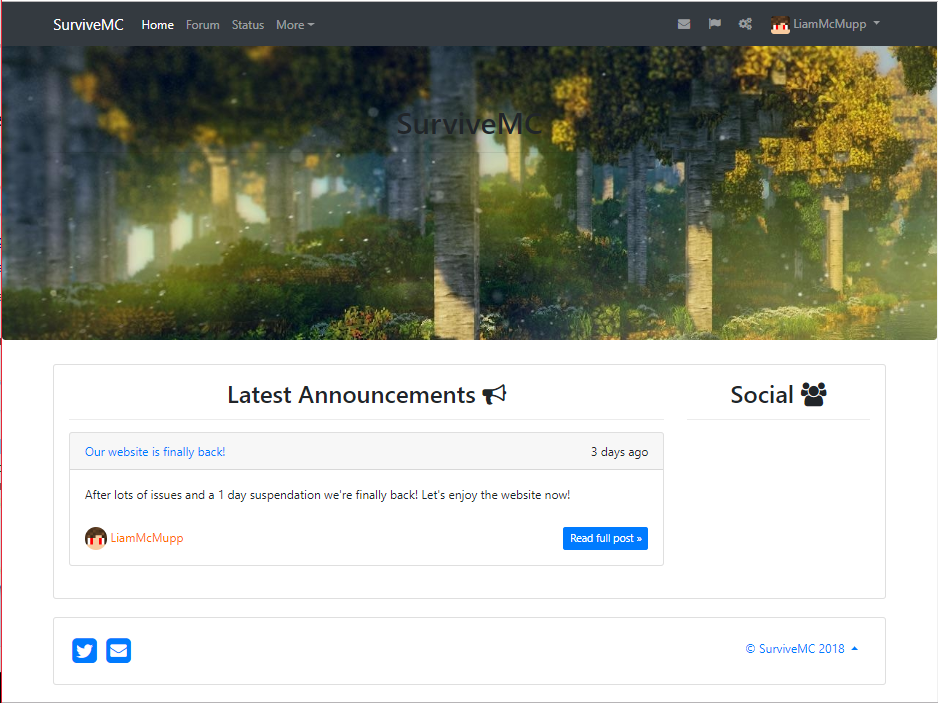Open the Status nav item
The image size is (938, 703).
click(x=248, y=25)
